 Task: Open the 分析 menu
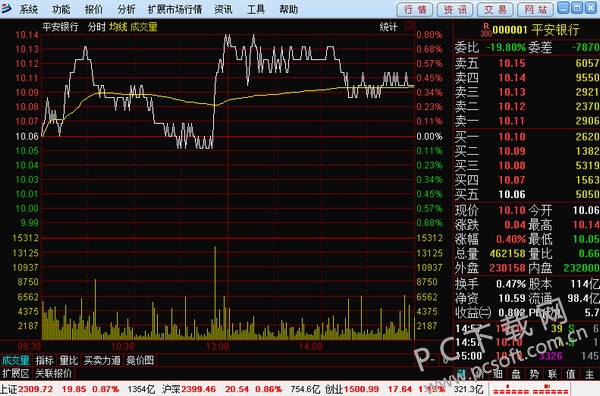click(126, 9)
